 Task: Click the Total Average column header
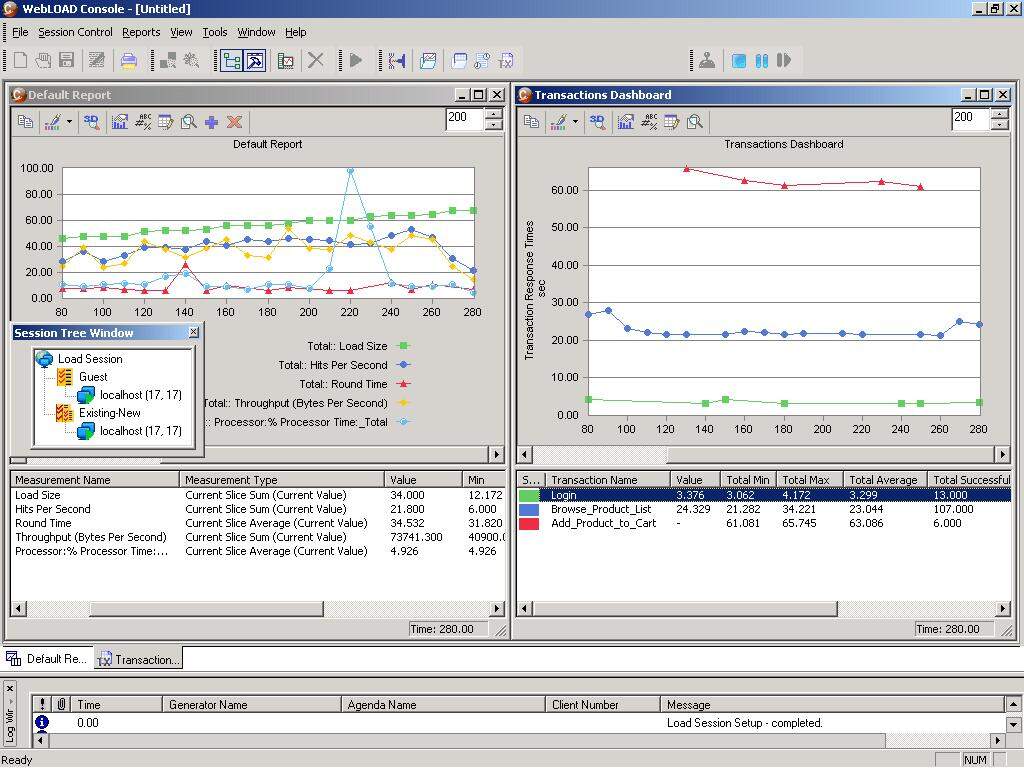[x=884, y=480]
